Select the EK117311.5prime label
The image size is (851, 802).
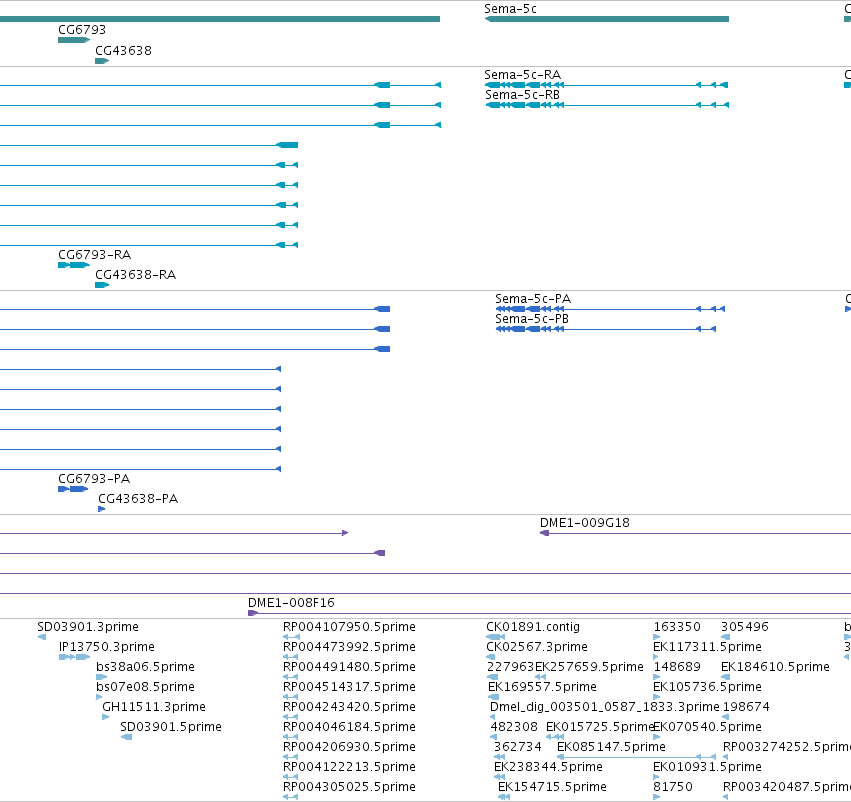(x=707, y=647)
